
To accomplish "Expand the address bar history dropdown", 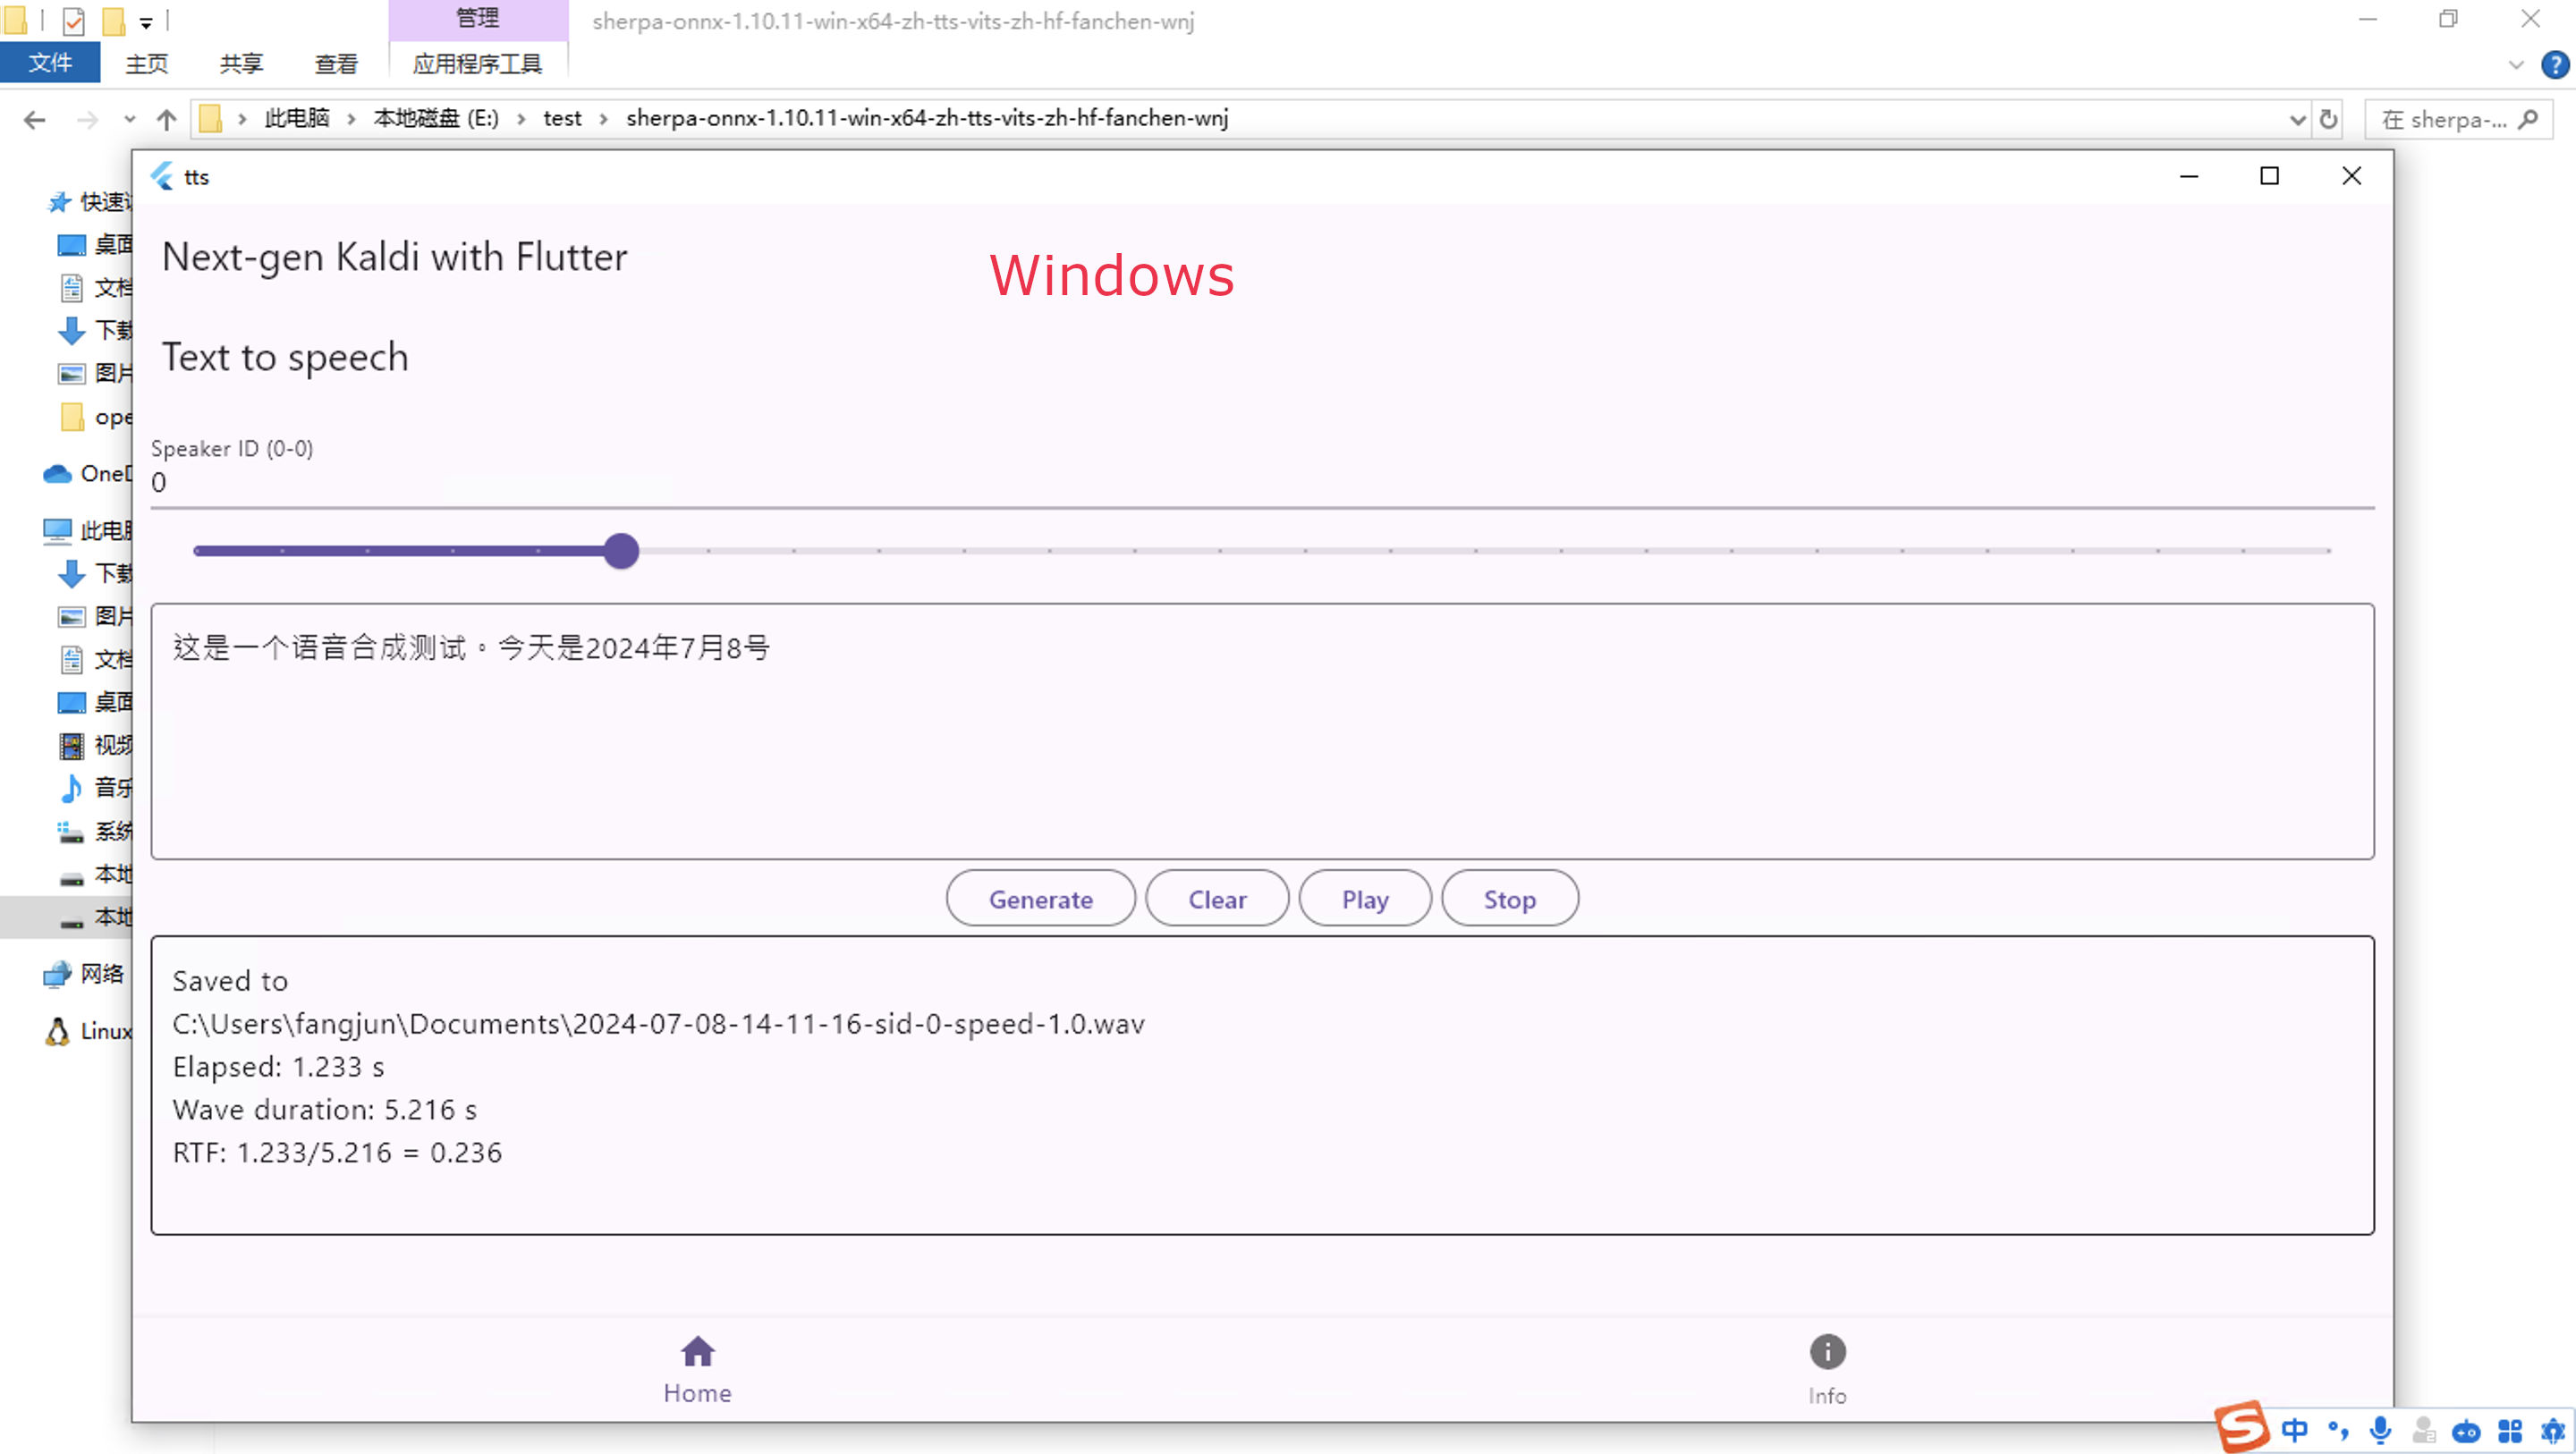I will coord(2297,120).
